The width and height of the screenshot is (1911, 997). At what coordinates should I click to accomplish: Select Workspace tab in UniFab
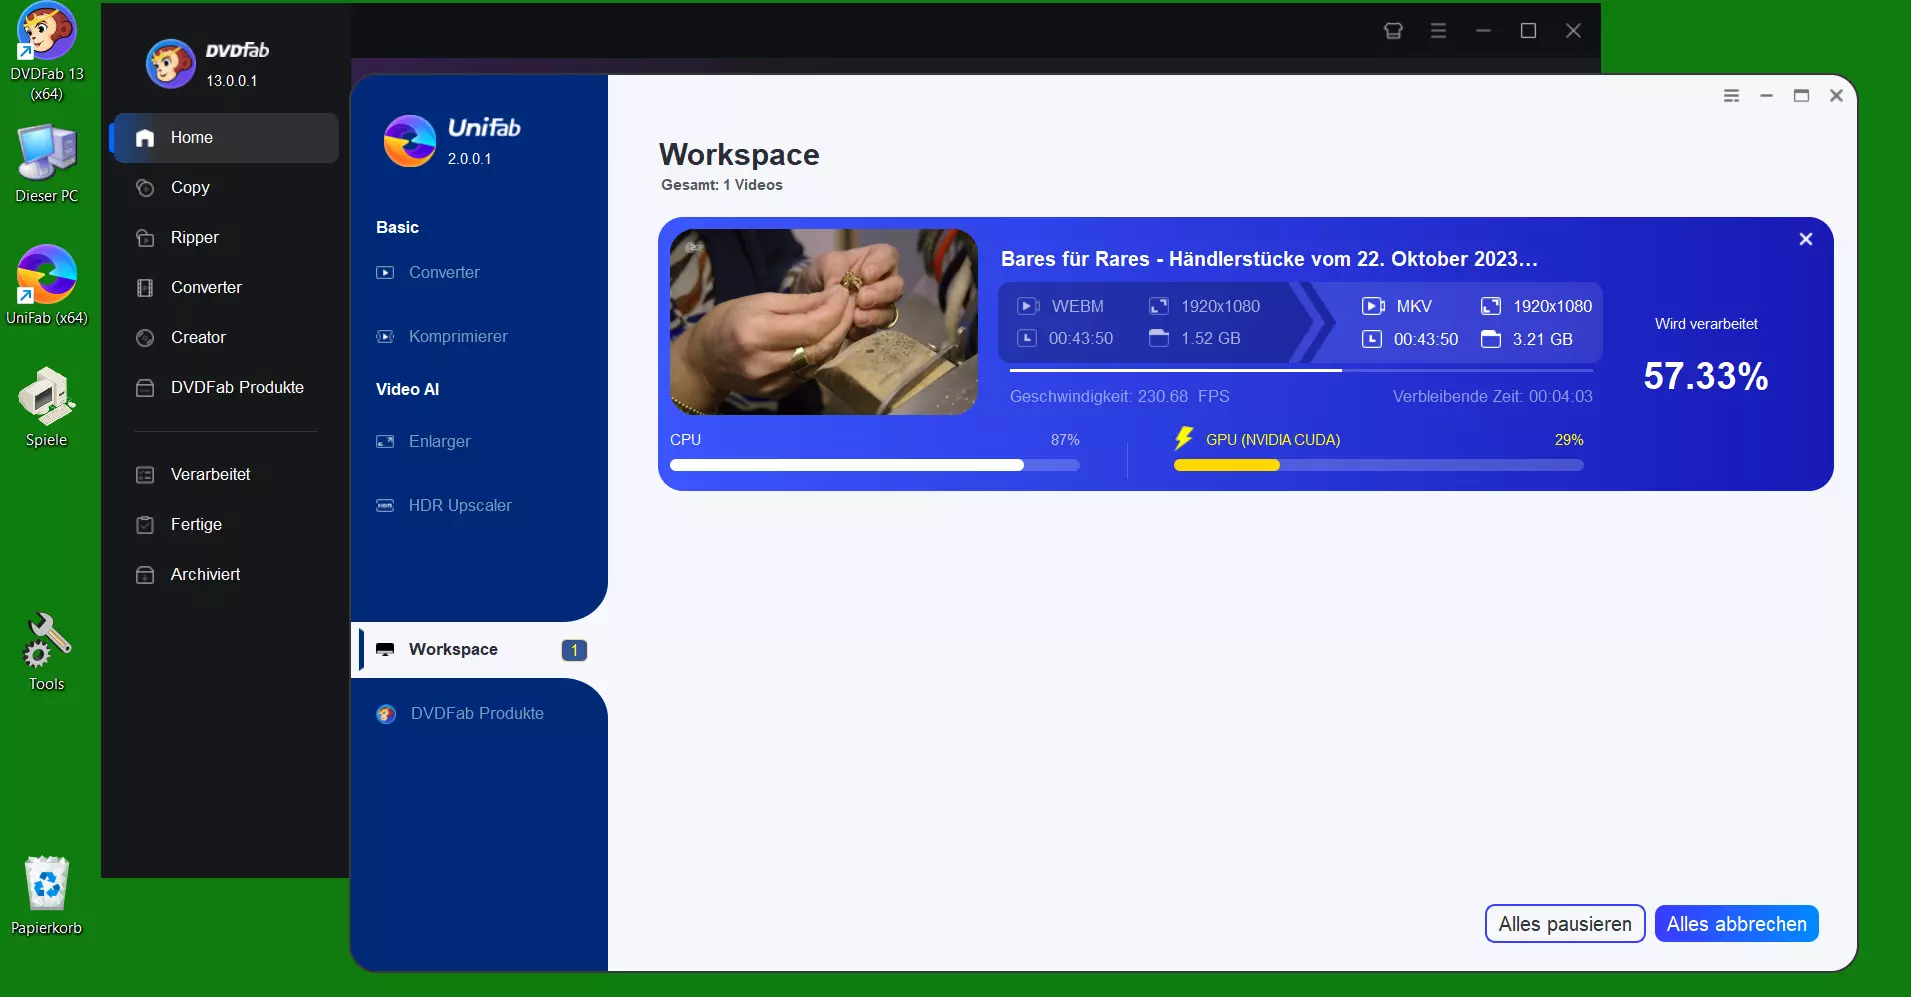click(479, 650)
